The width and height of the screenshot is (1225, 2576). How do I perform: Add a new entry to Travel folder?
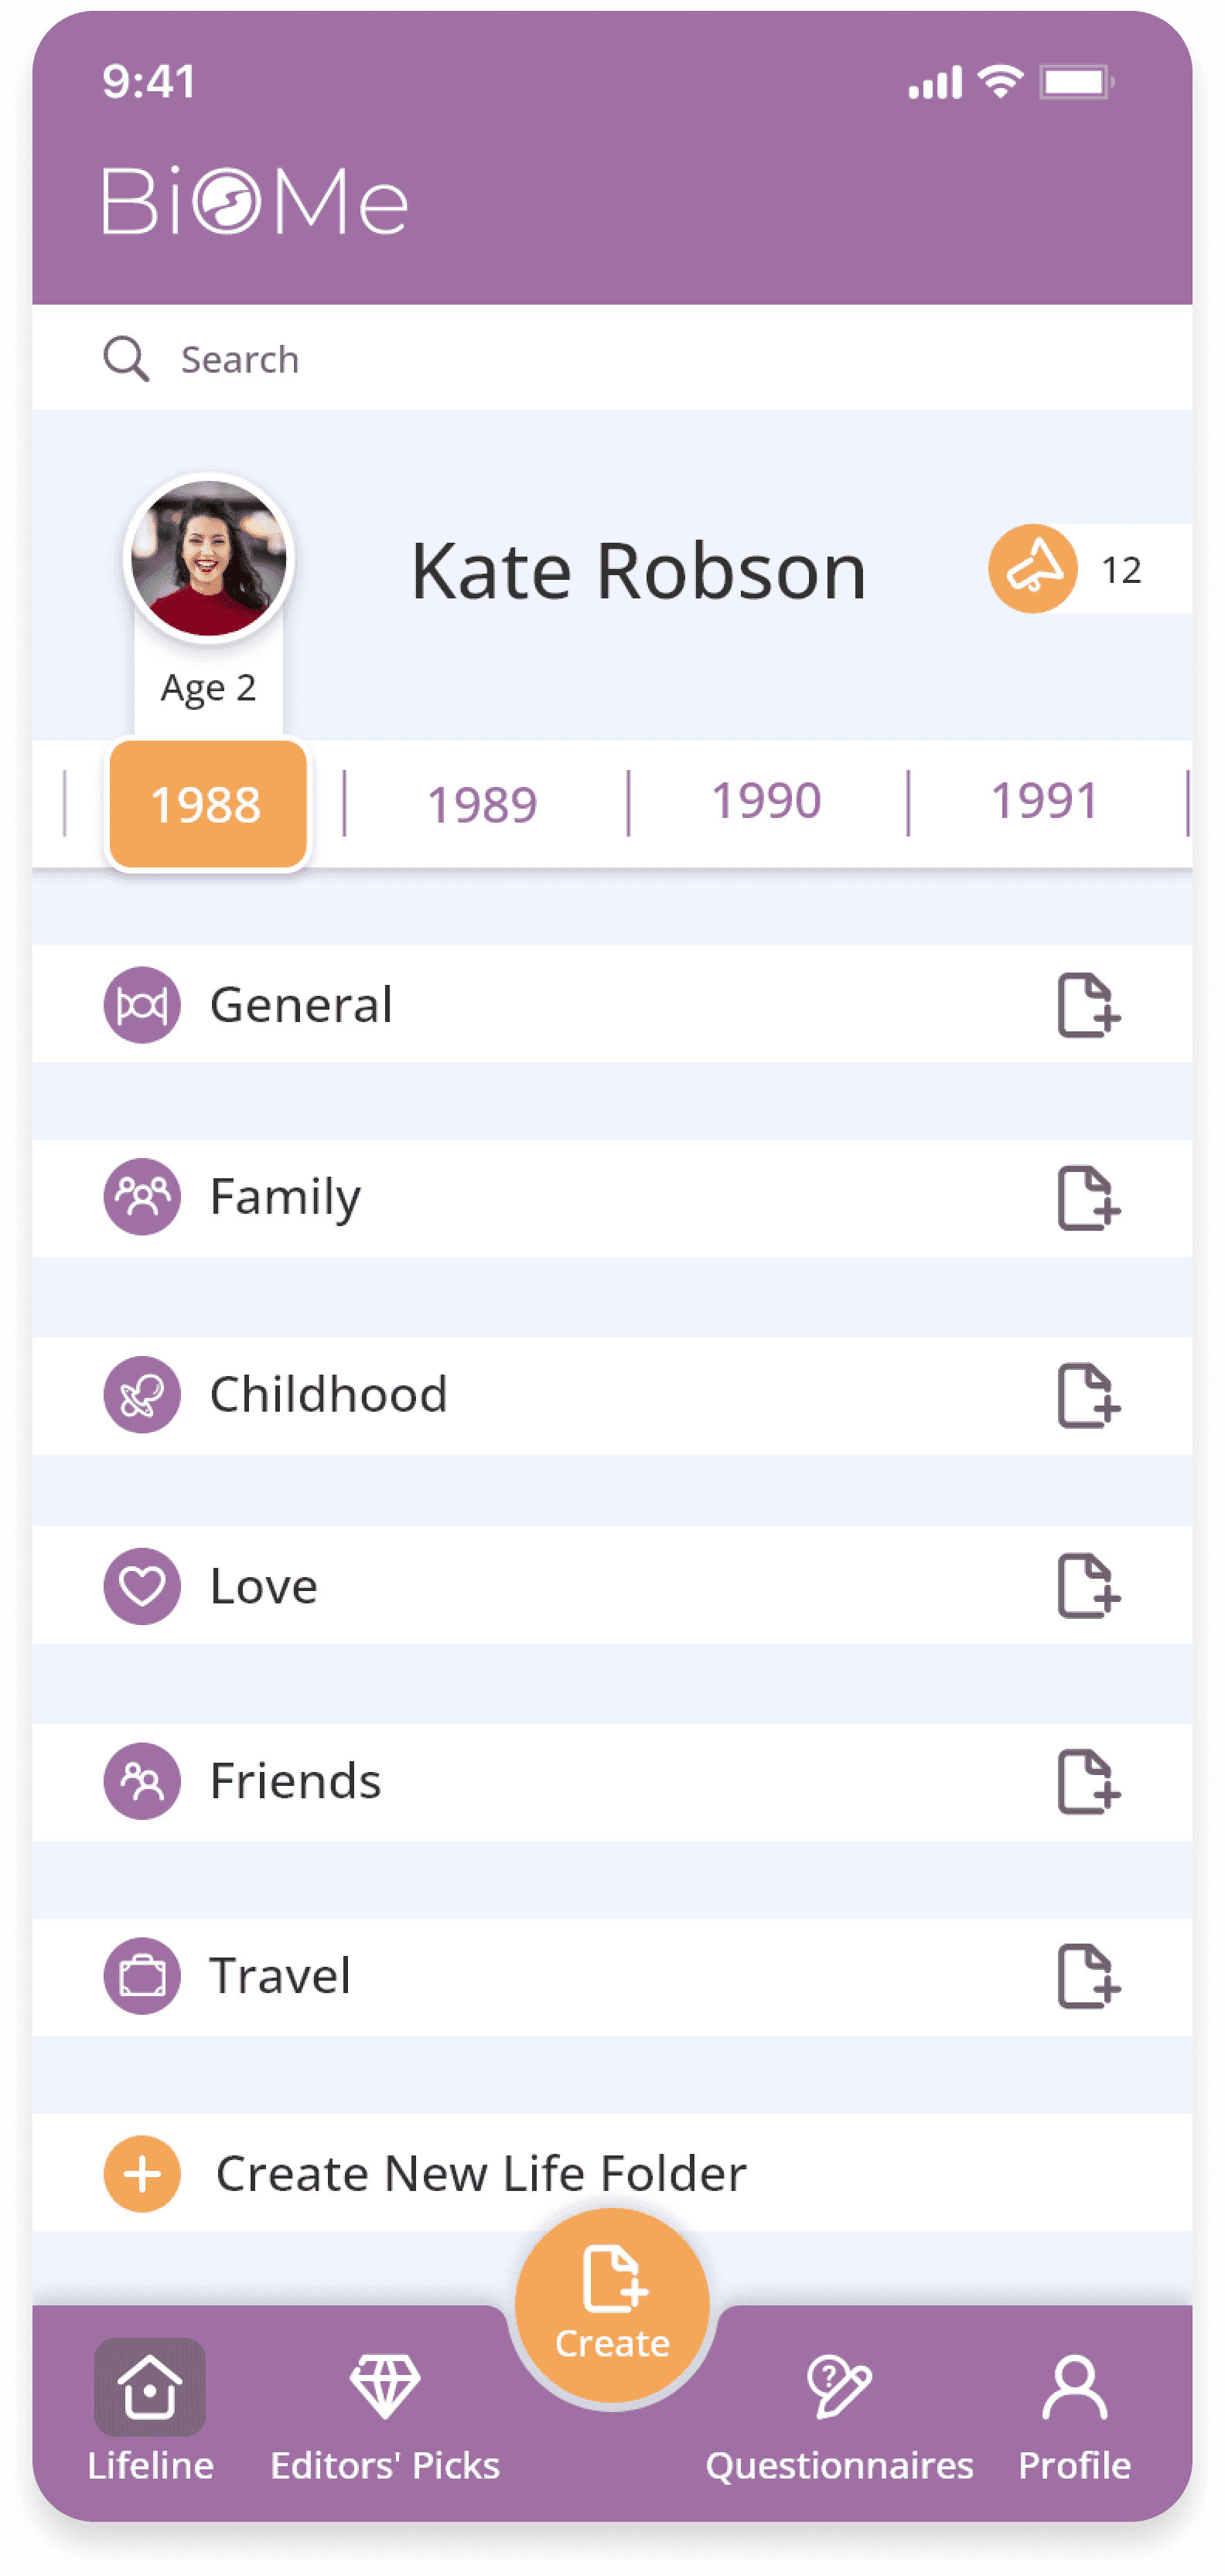click(x=1089, y=1975)
